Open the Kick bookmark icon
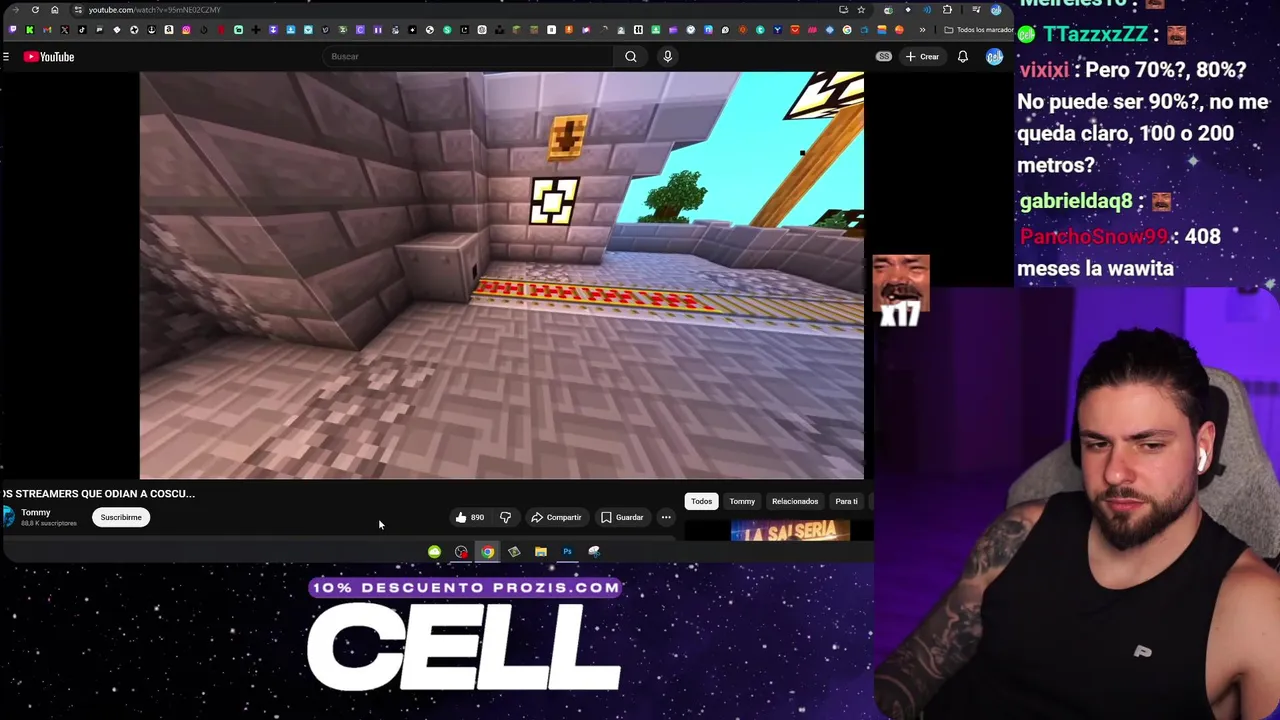 click(30, 30)
